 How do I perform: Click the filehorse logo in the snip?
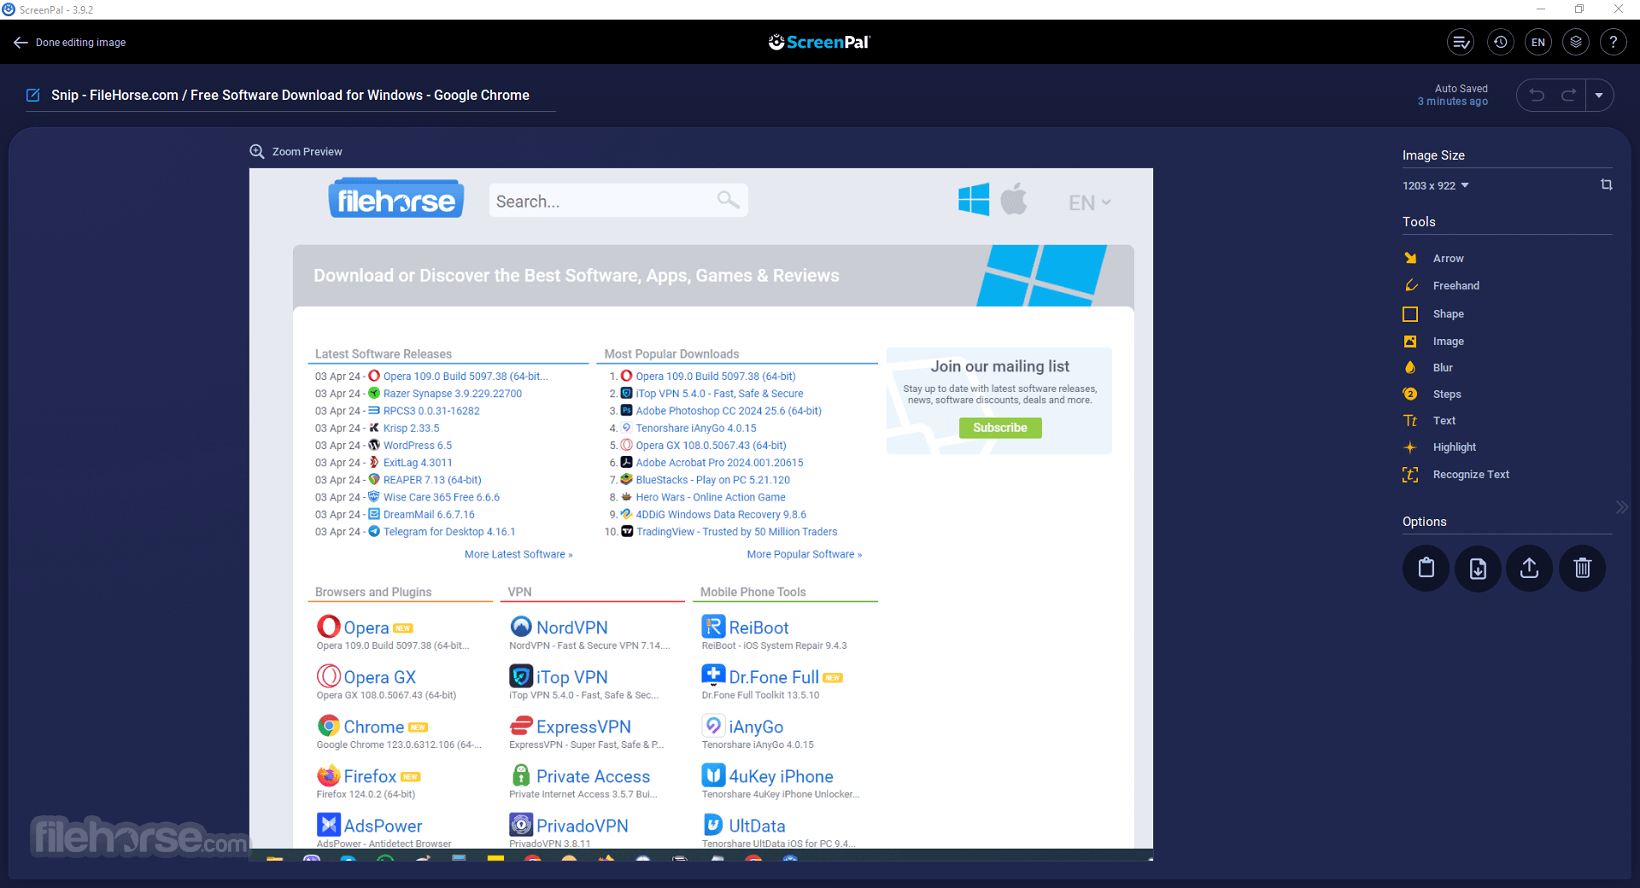[396, 200]
